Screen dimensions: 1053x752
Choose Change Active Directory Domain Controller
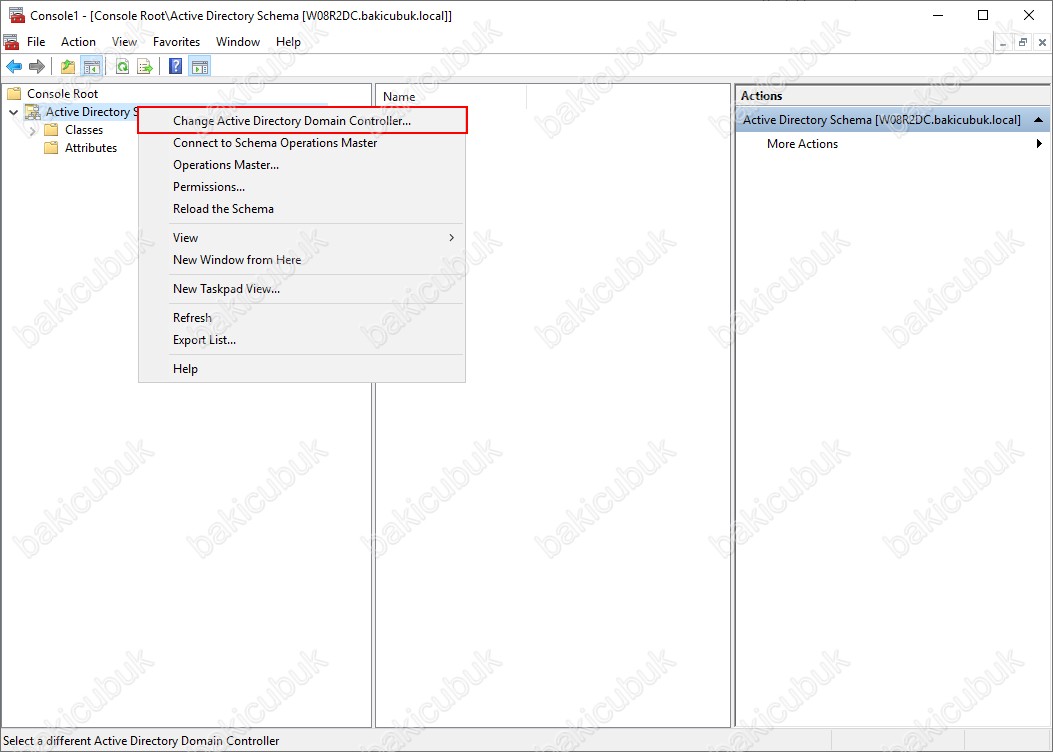[302, 121]
